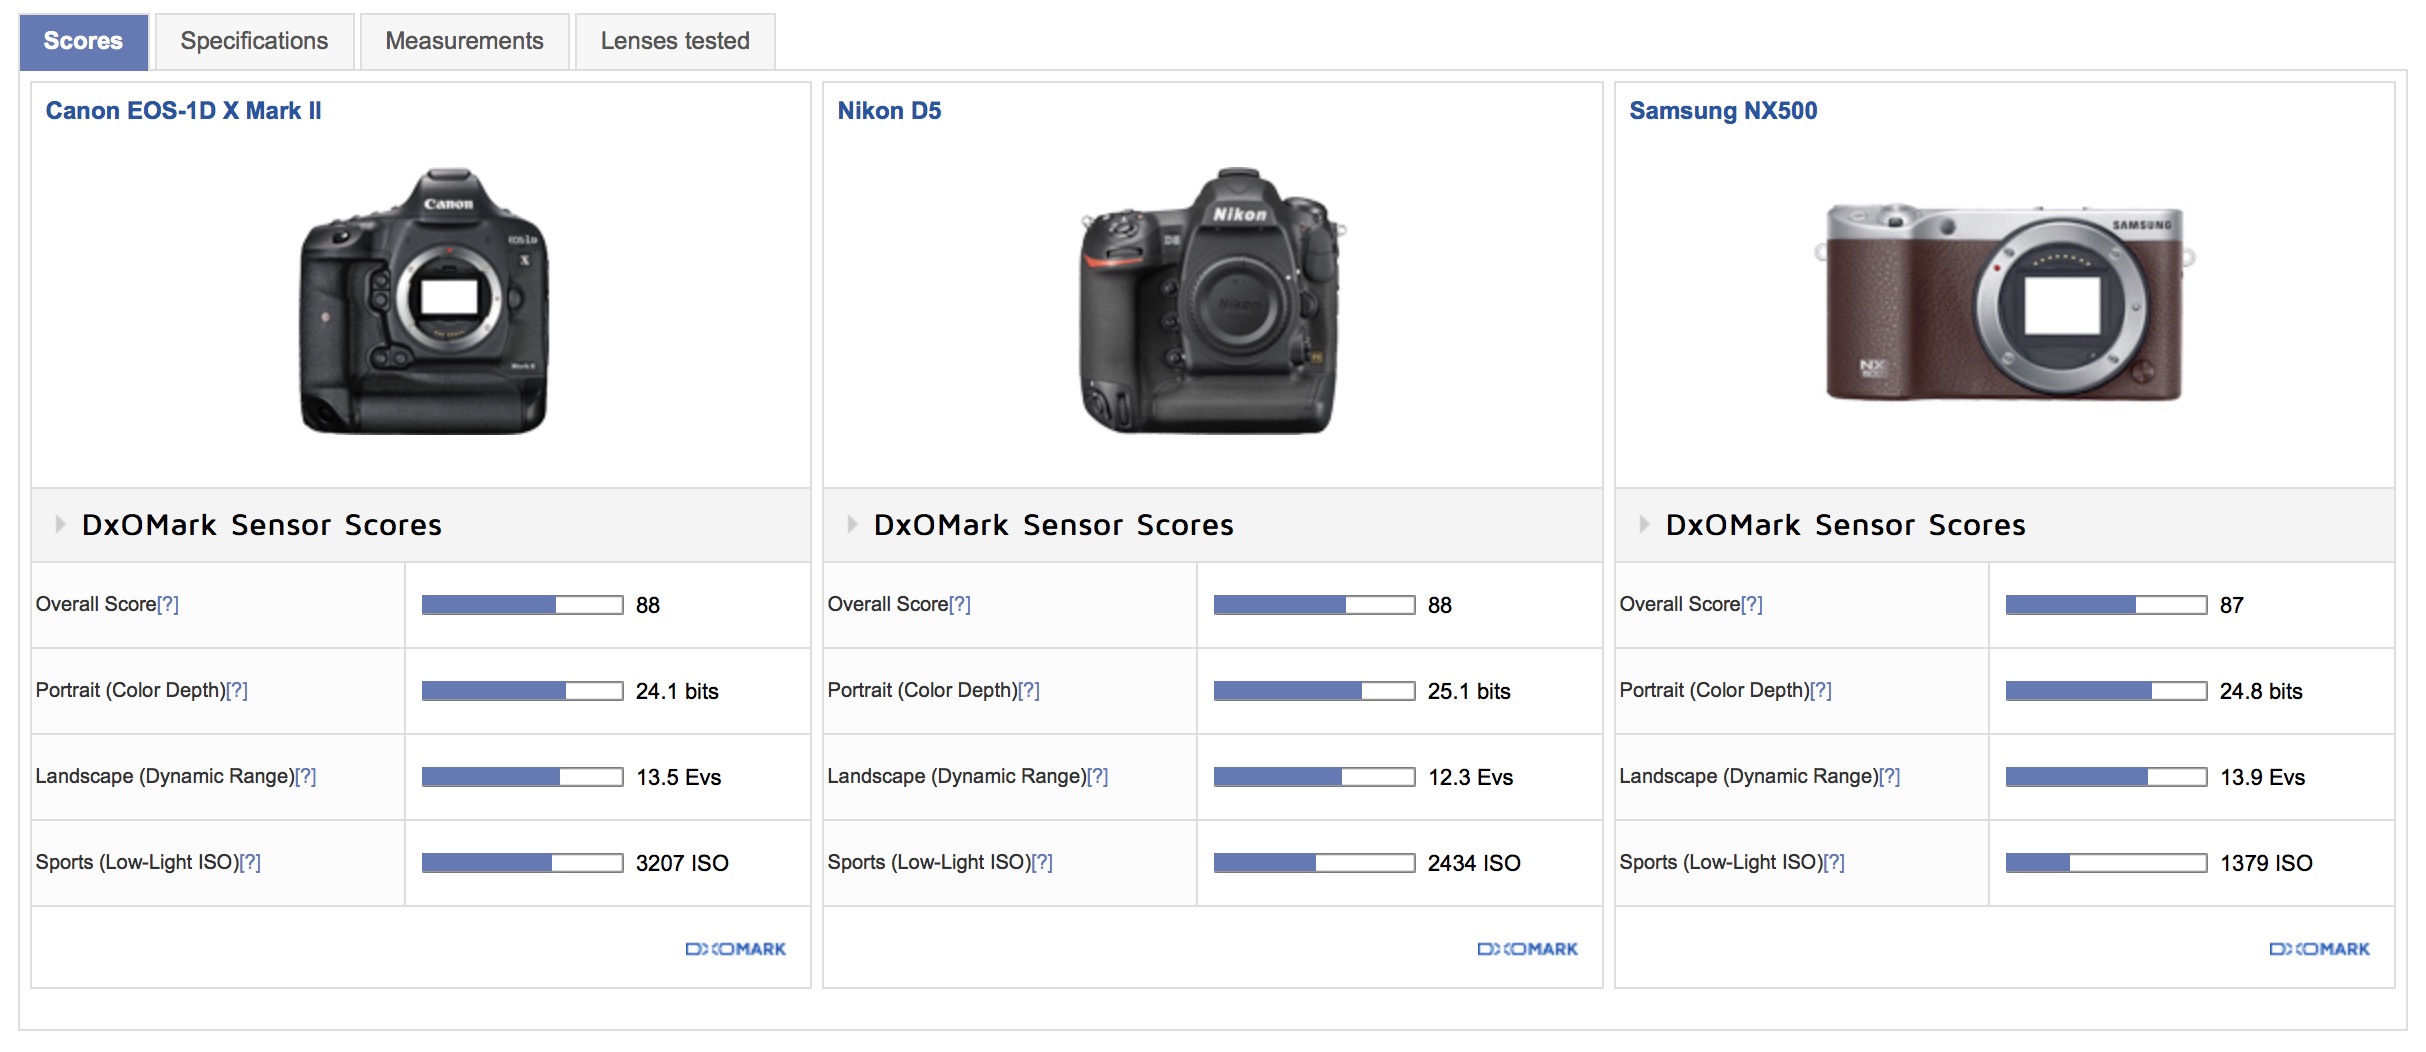The height and width of the screenshot is (1052, 2426).
Task: Open the Specifications tab
Action: [254, 41]
